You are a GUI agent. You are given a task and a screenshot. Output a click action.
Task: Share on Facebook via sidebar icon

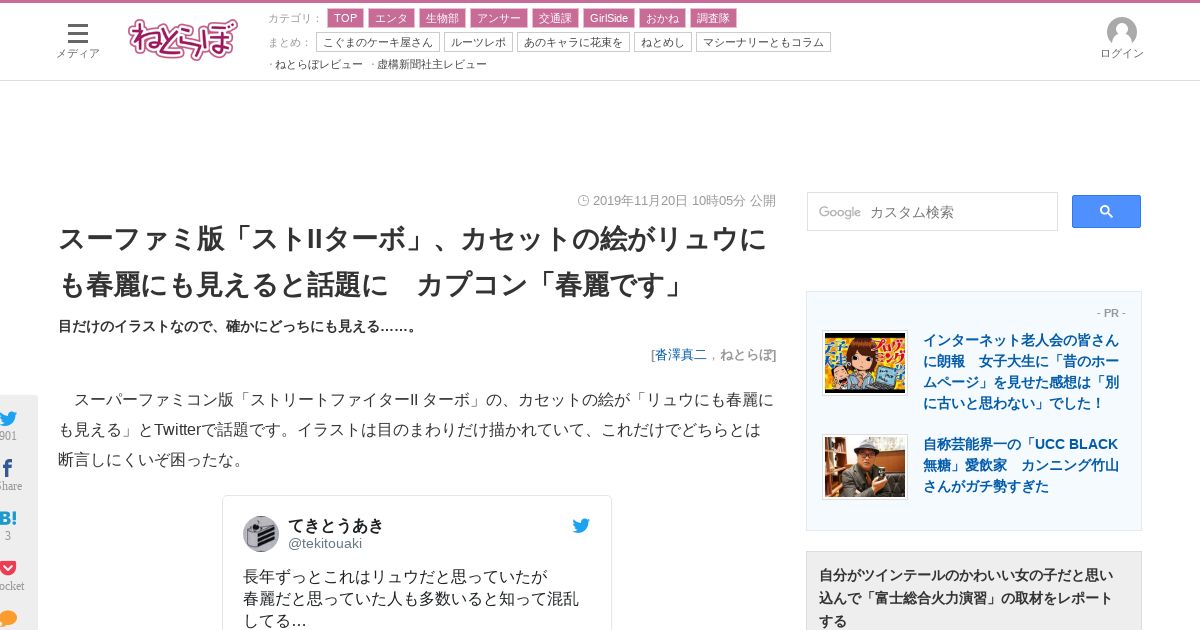pyautogui.click(x=8, y=468)
